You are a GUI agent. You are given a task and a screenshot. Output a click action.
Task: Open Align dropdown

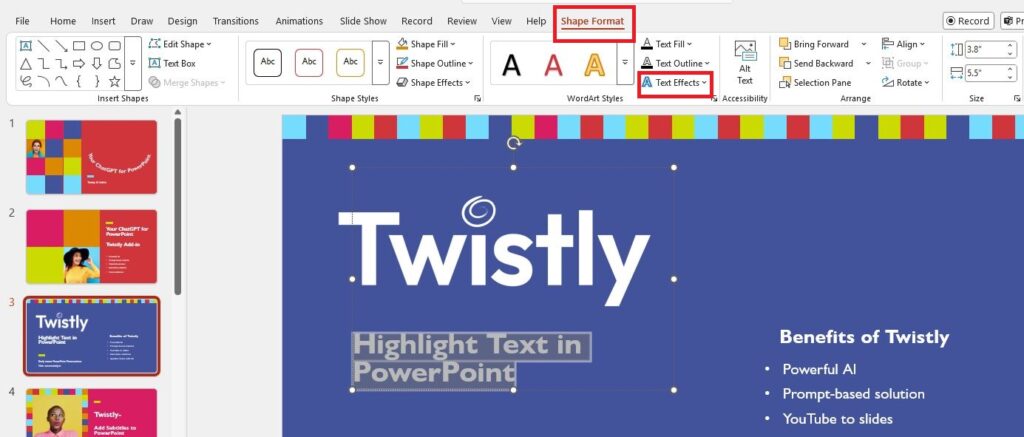click(904, 44)
